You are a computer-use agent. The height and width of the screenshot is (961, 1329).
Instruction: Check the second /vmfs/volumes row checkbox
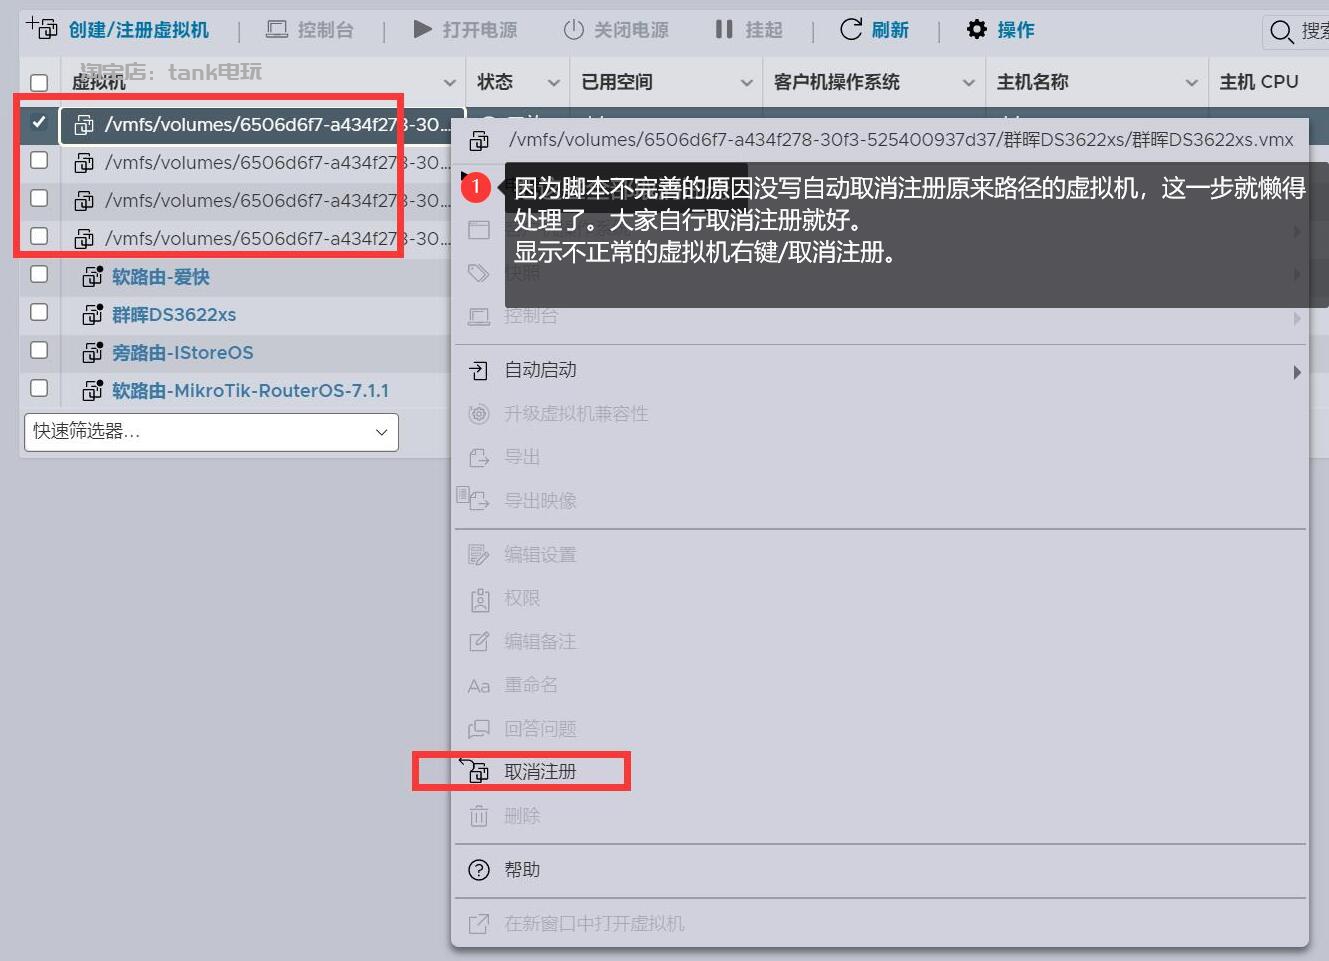click(39, 160)
